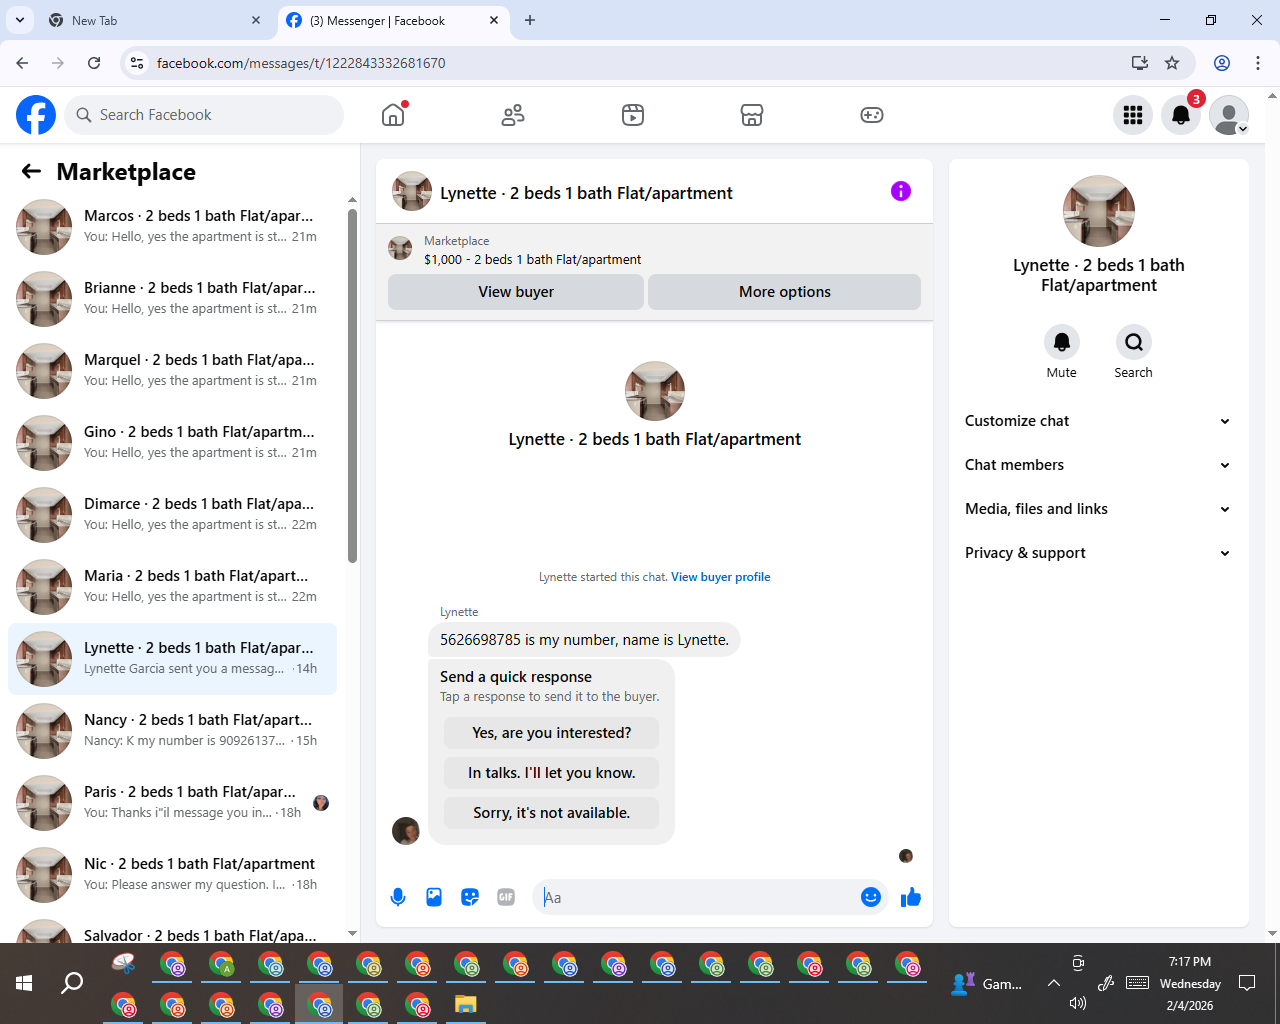
Task: Record a voice clip microphone icon
Action: (x=398, y=897)
